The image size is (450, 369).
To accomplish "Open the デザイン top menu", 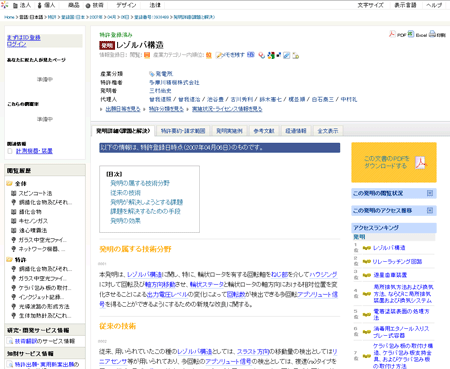I will 126,5.
